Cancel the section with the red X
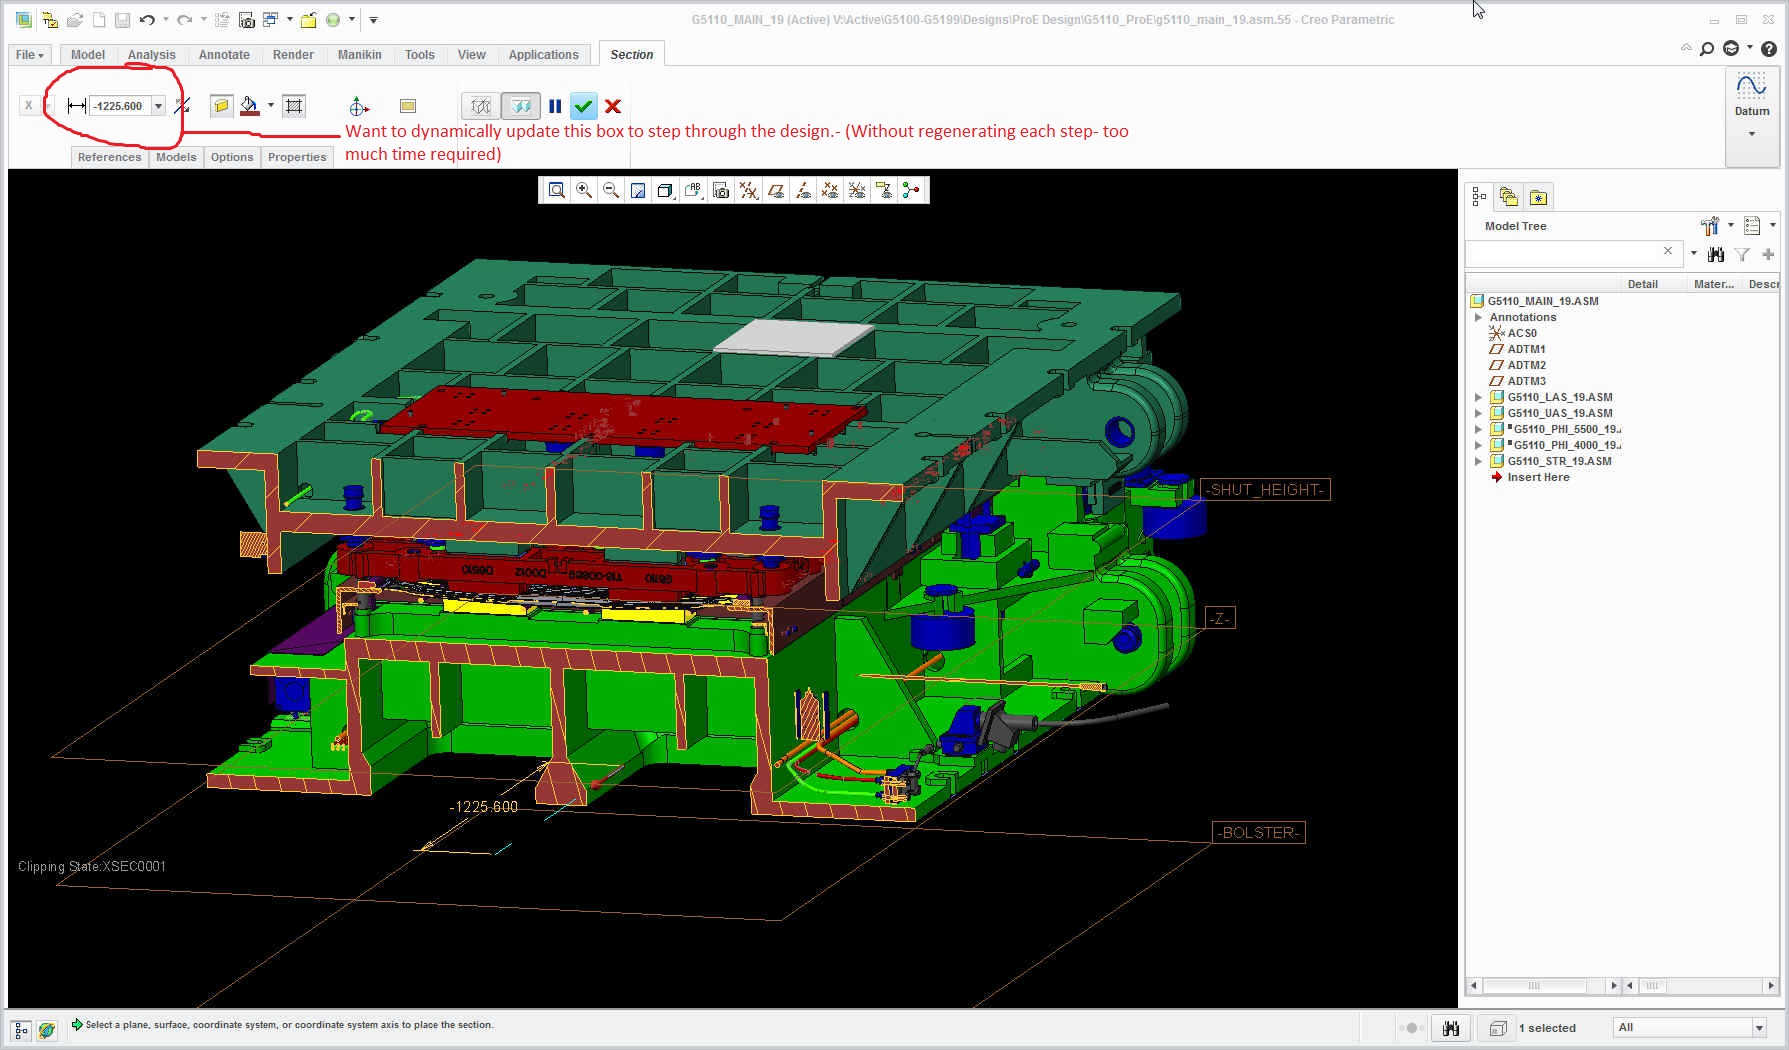The height and width of the screenshot is (1050, 1789). pos(613,106)
